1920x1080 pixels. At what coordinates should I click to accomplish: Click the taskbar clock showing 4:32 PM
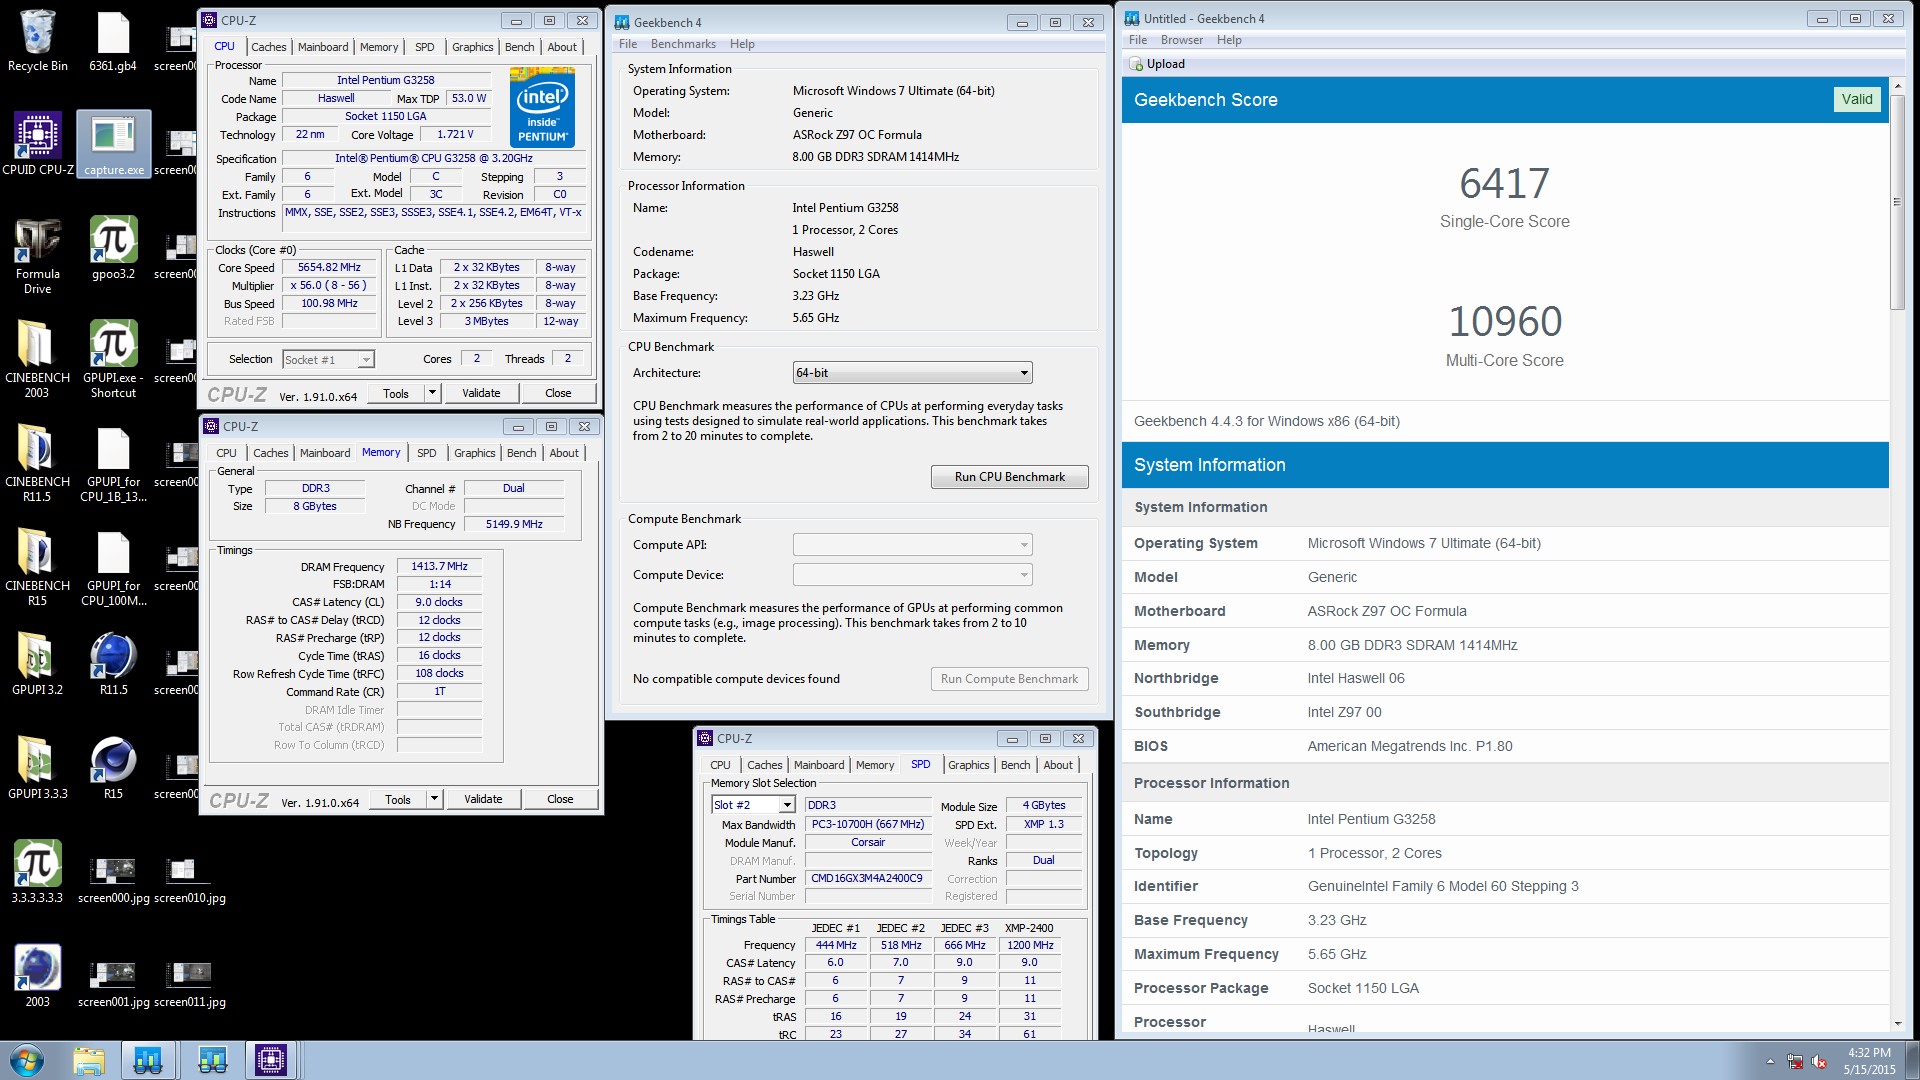(1869, 1061)
